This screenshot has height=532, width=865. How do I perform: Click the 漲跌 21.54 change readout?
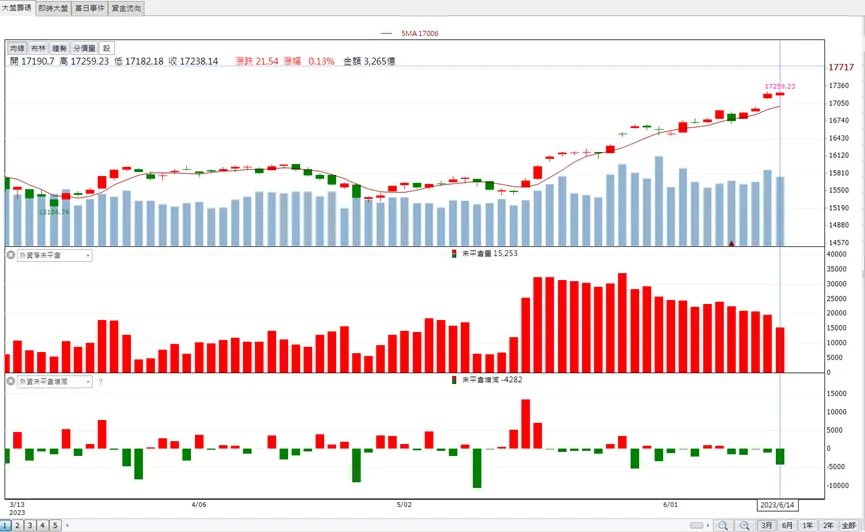(x=257, y=61)
